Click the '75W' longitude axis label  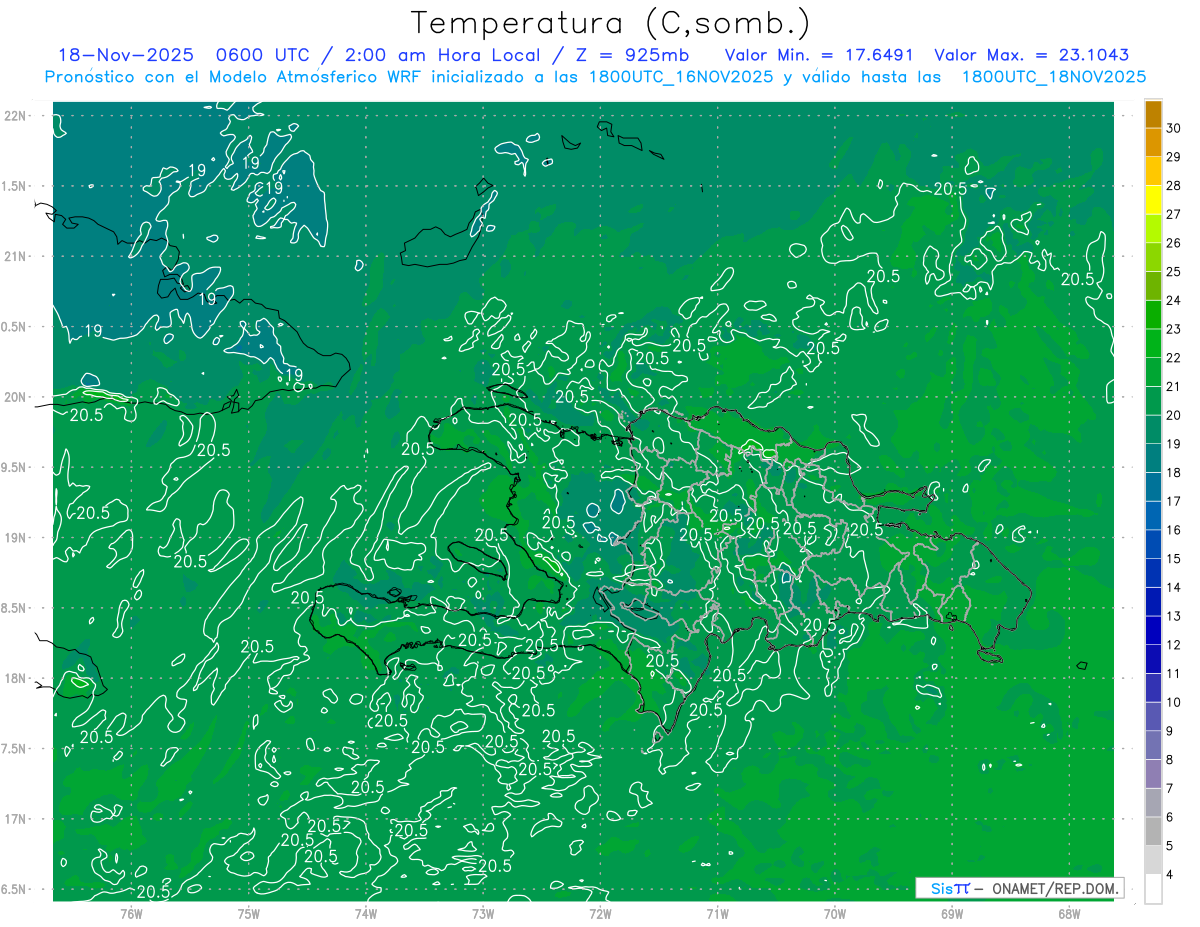pyautogui.click(x=248, y=913)
